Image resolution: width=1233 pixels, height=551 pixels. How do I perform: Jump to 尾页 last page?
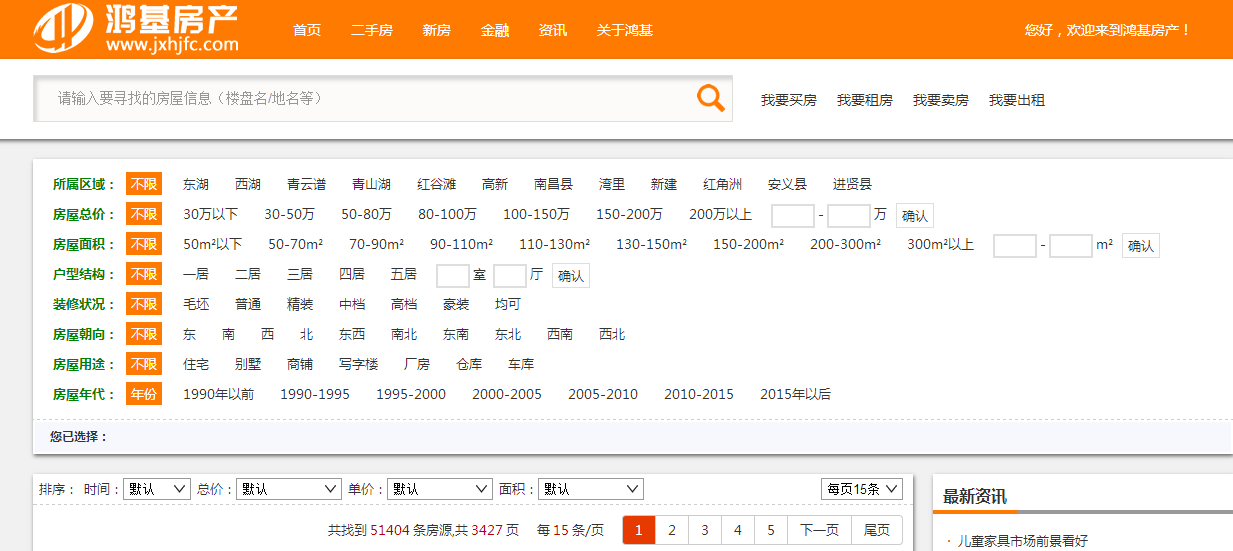[876, 530]
